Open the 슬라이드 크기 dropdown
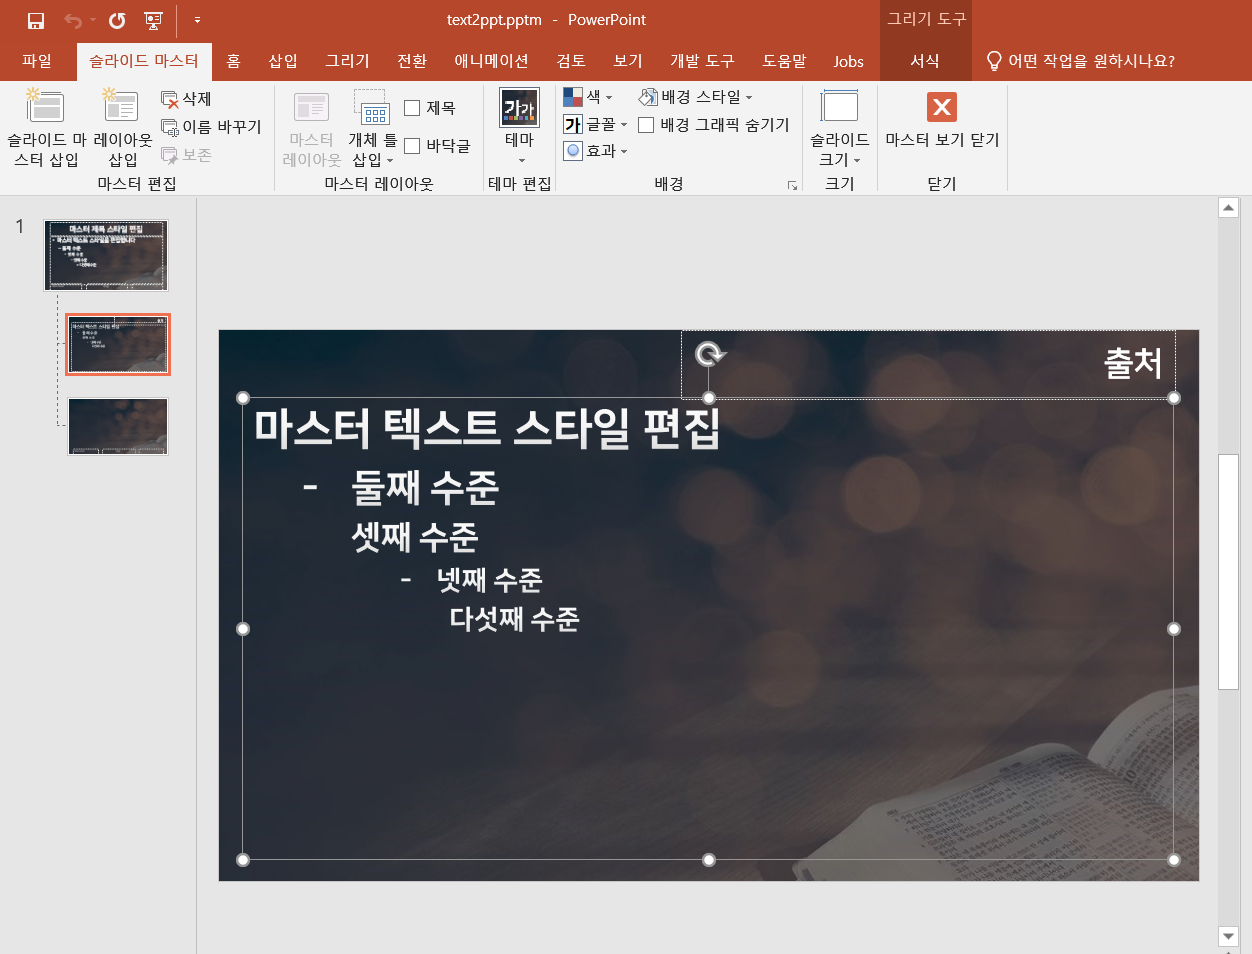 point(839,128)
